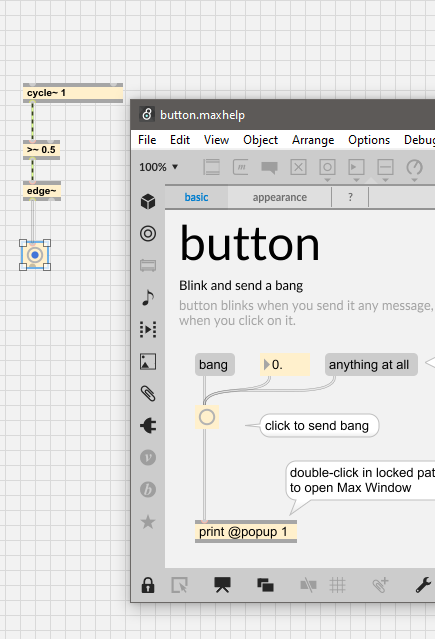This screenshot has width=435, height=639.
Task: Select the edge~ object
Action: point(42,191)
